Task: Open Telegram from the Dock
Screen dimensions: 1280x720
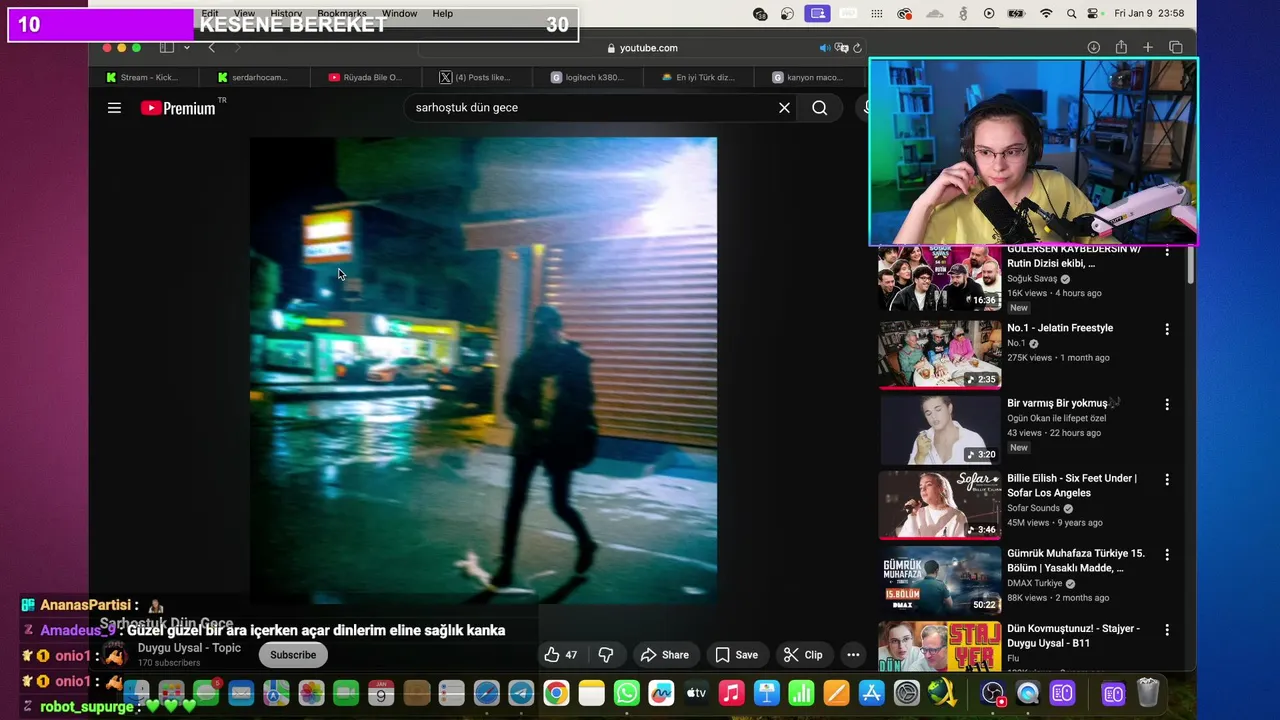Action: (x=521, y=693)
